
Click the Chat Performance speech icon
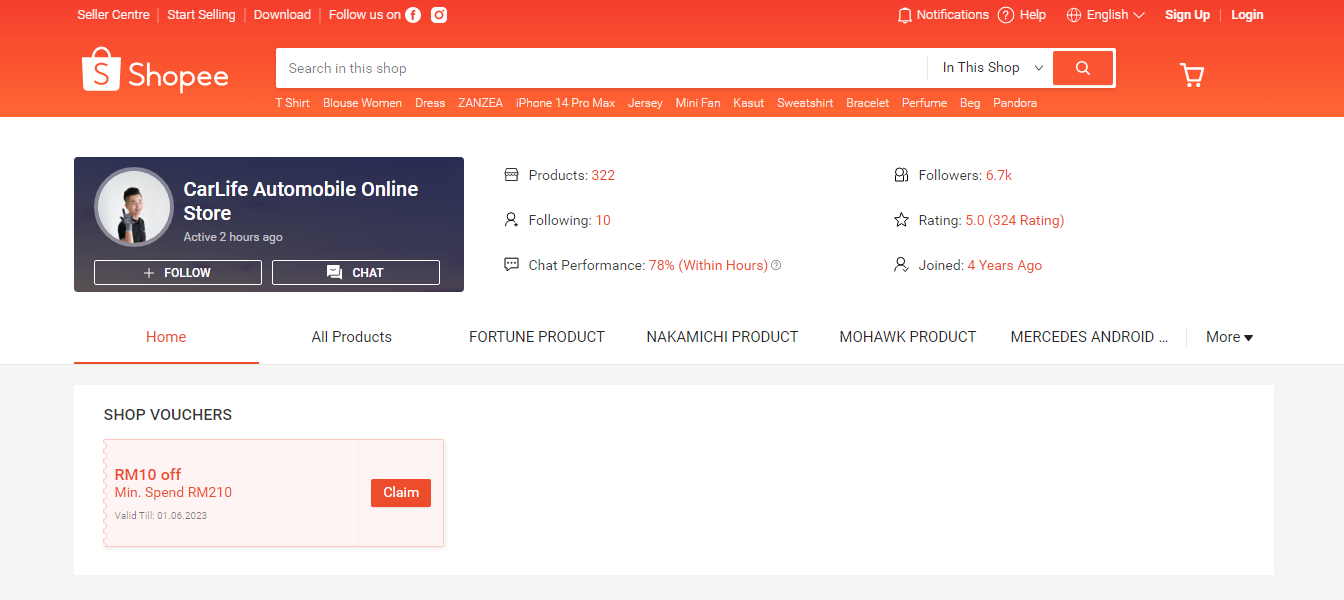511,265
